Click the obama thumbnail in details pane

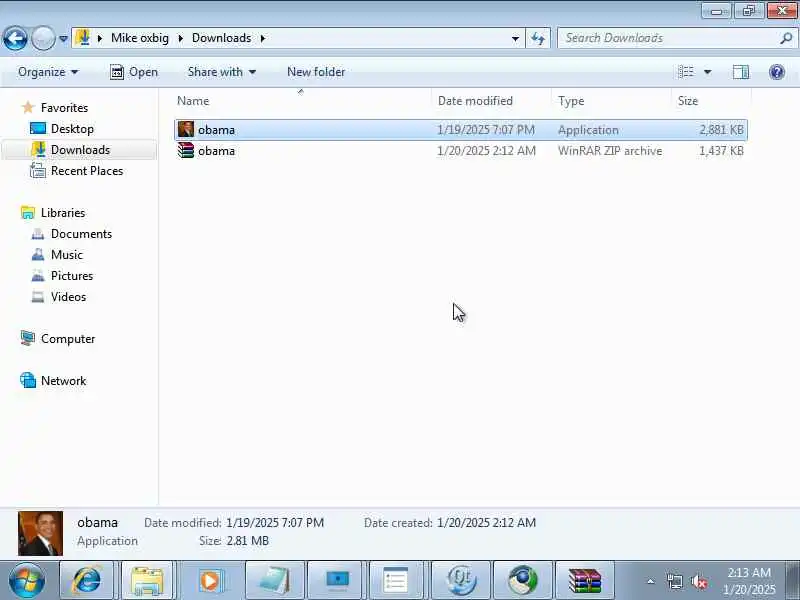pyautogui.click(x=40, y=533)
